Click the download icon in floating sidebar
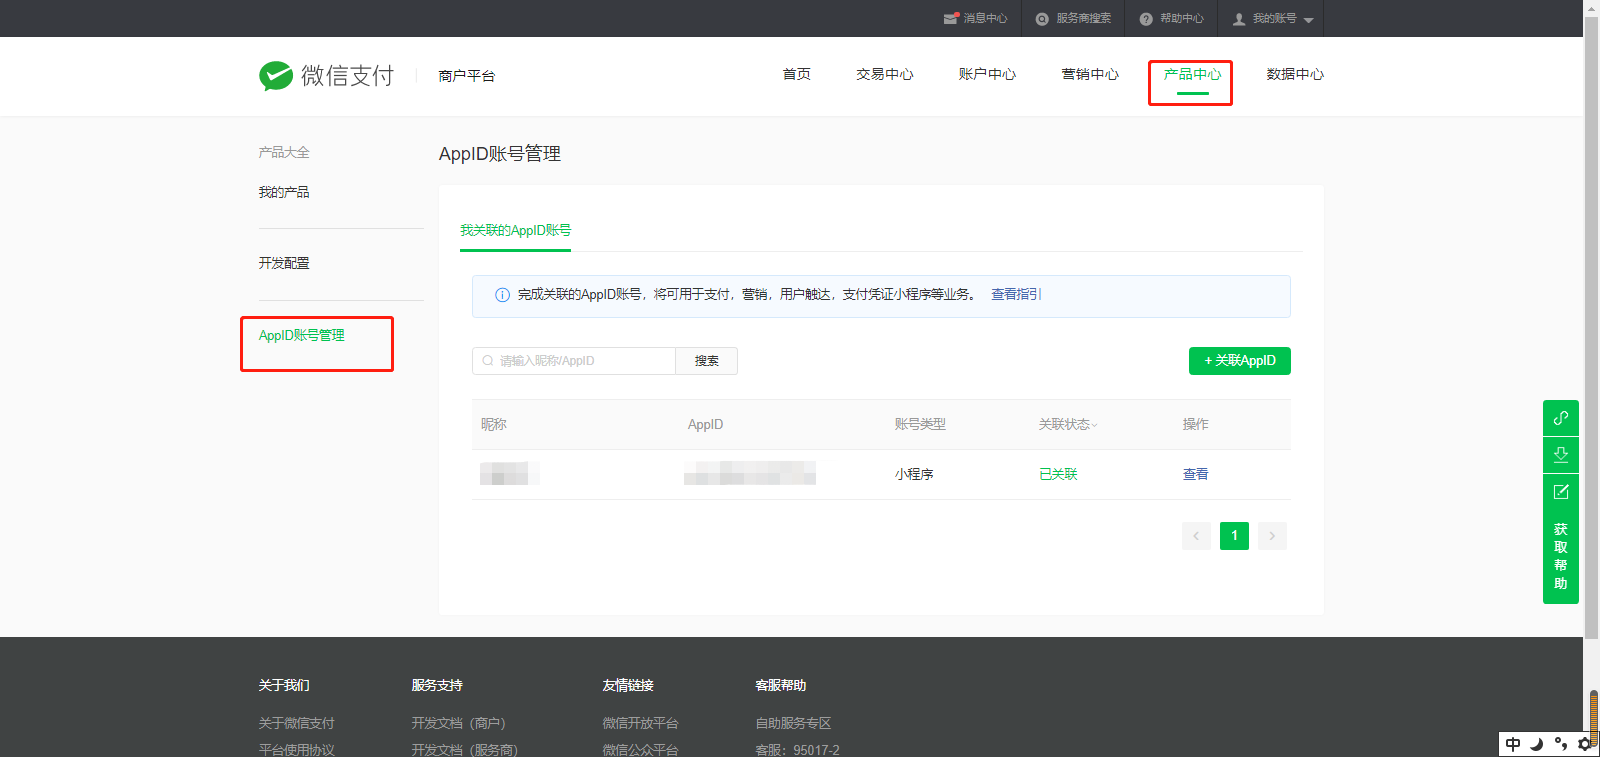 pyautogui.click(x=1561, y=455)
